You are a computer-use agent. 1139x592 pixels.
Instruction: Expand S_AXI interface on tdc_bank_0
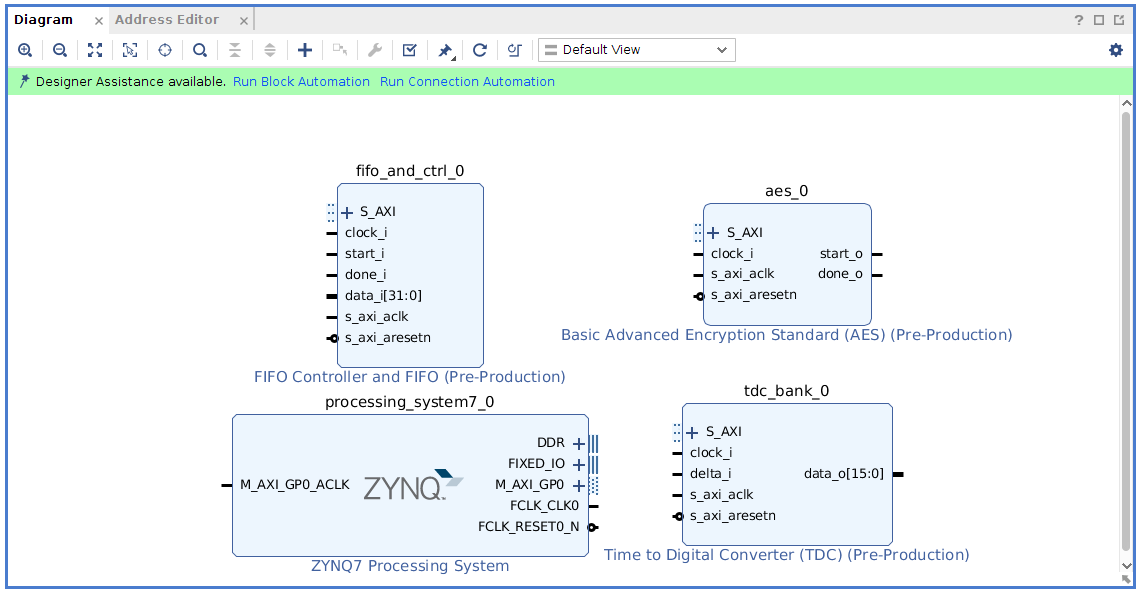692,432
